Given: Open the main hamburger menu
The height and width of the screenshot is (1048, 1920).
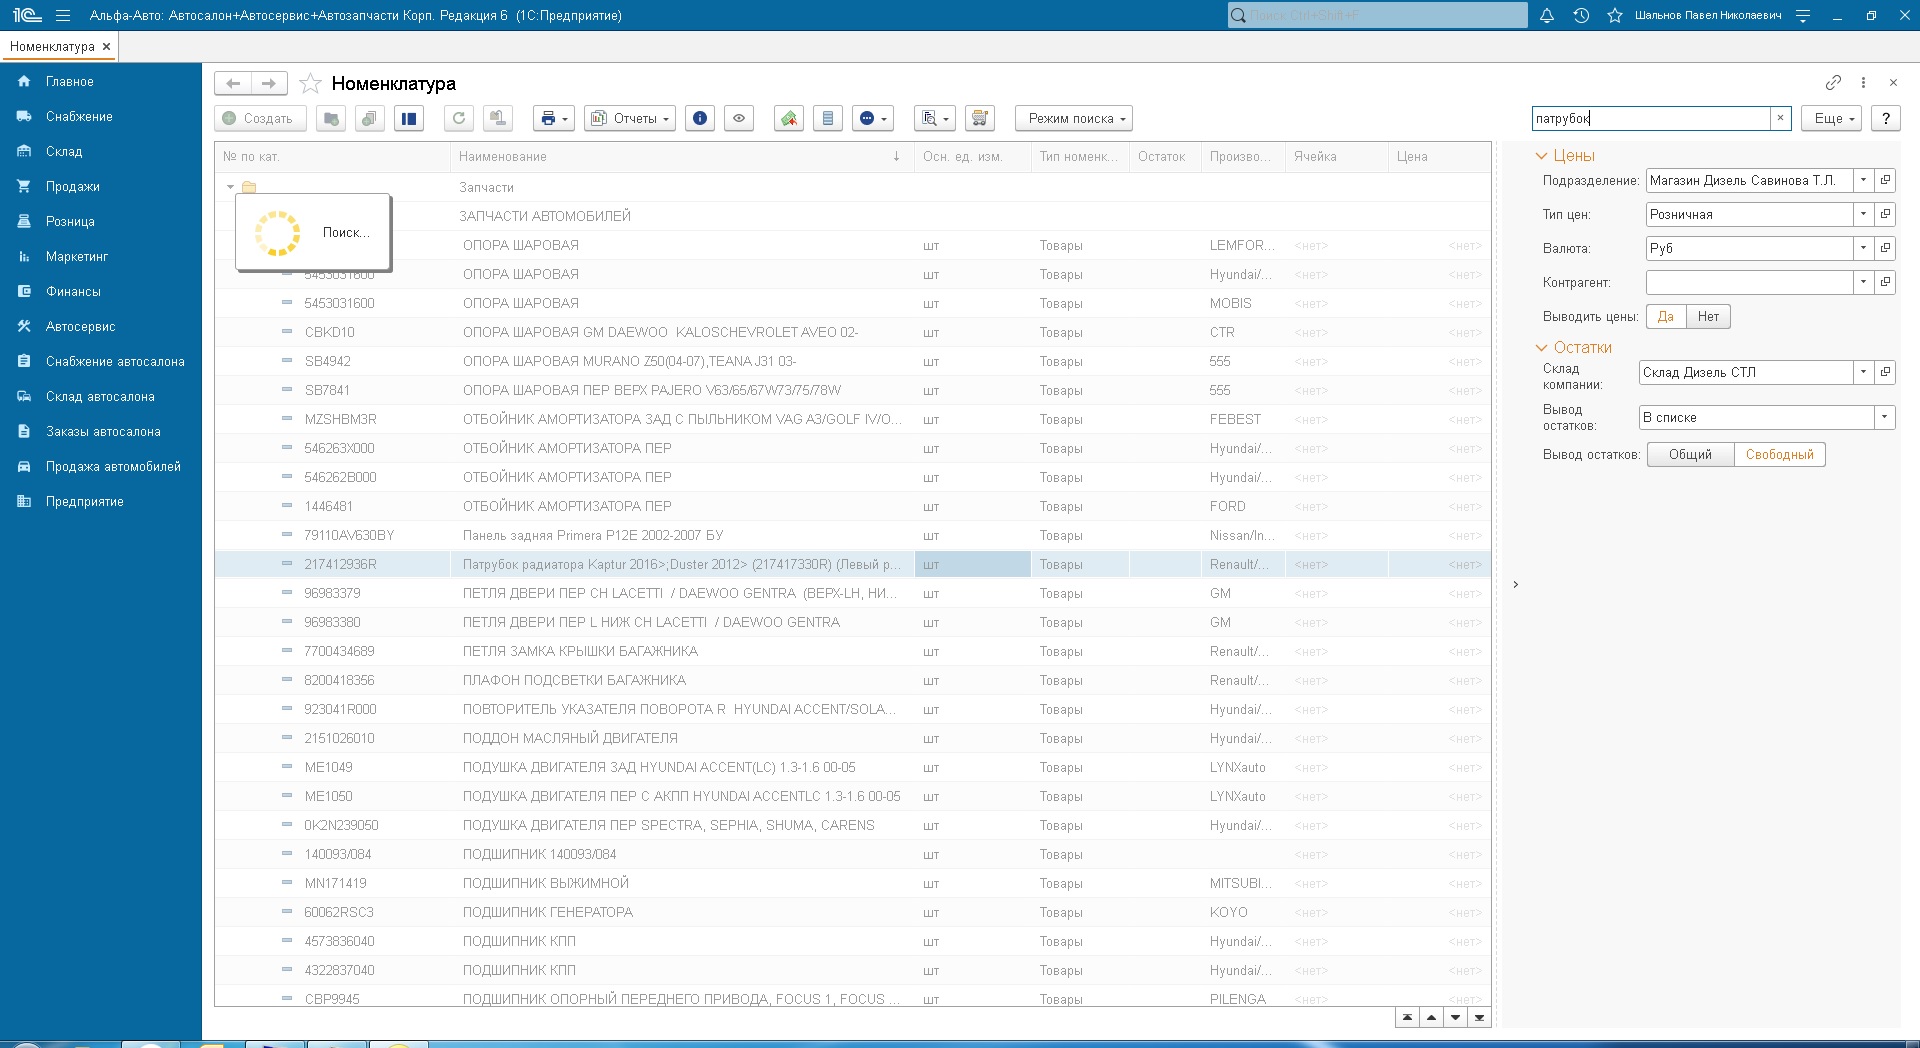Looking at the screenshot, I should click(63, 15).
